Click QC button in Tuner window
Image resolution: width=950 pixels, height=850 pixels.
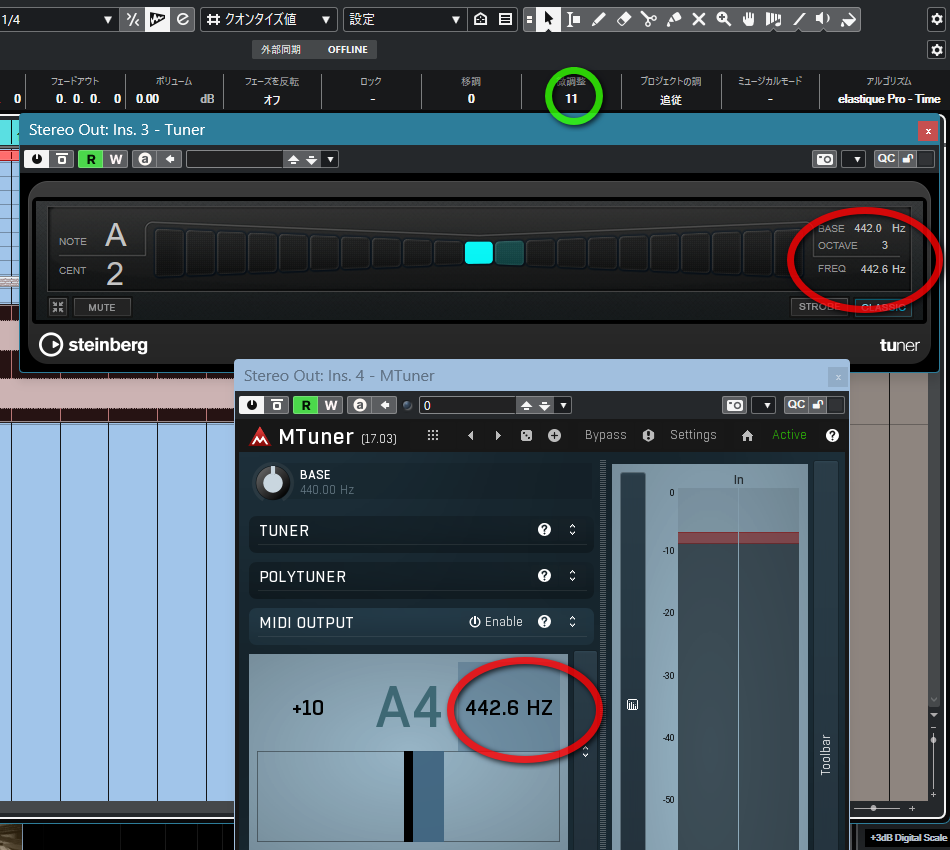886,159
